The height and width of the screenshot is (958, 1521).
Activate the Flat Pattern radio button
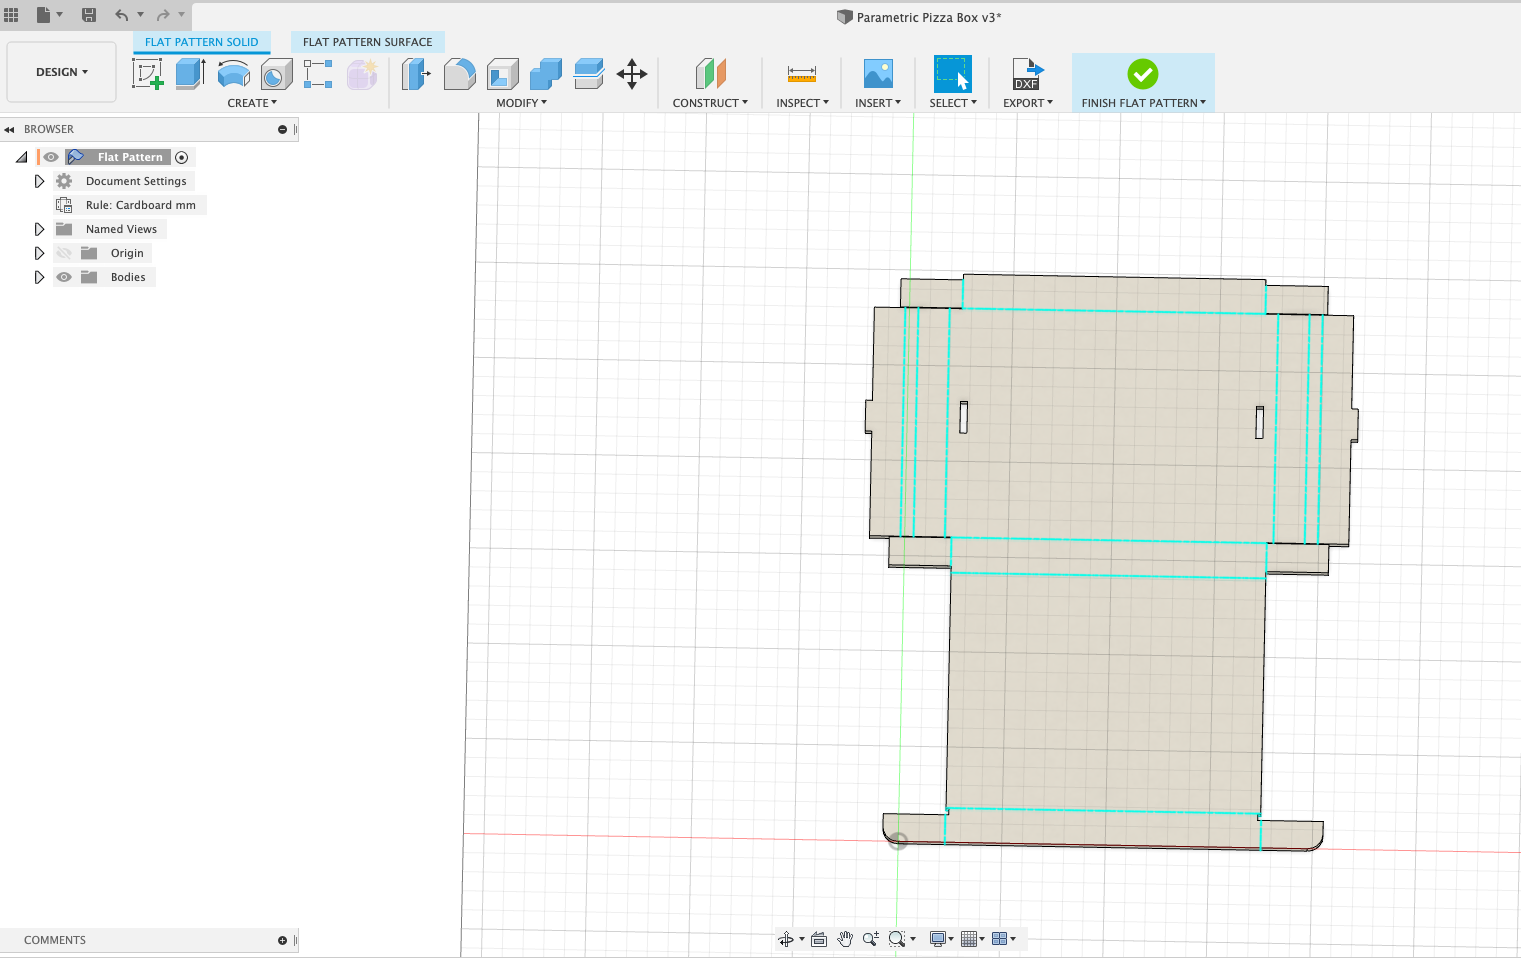[182, 157]
